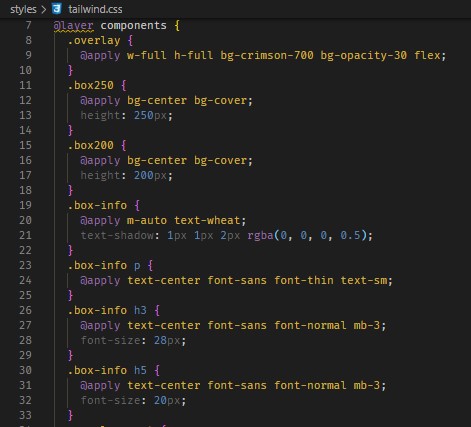
Task: Click the bg-cover class on line 12
Action: click(220, 100)
